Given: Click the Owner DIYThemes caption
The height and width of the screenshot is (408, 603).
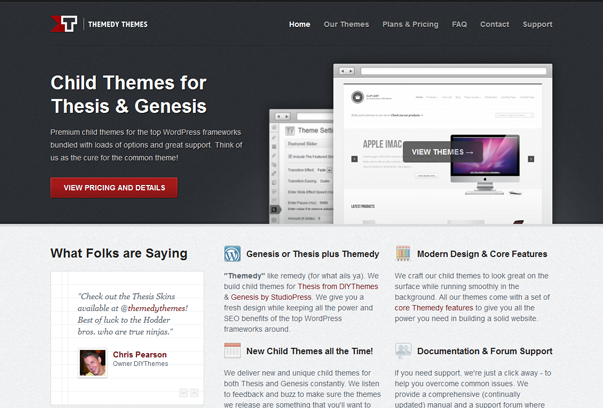Looking at the screenshot, I should pyautogui.click(x=140, y=364).
